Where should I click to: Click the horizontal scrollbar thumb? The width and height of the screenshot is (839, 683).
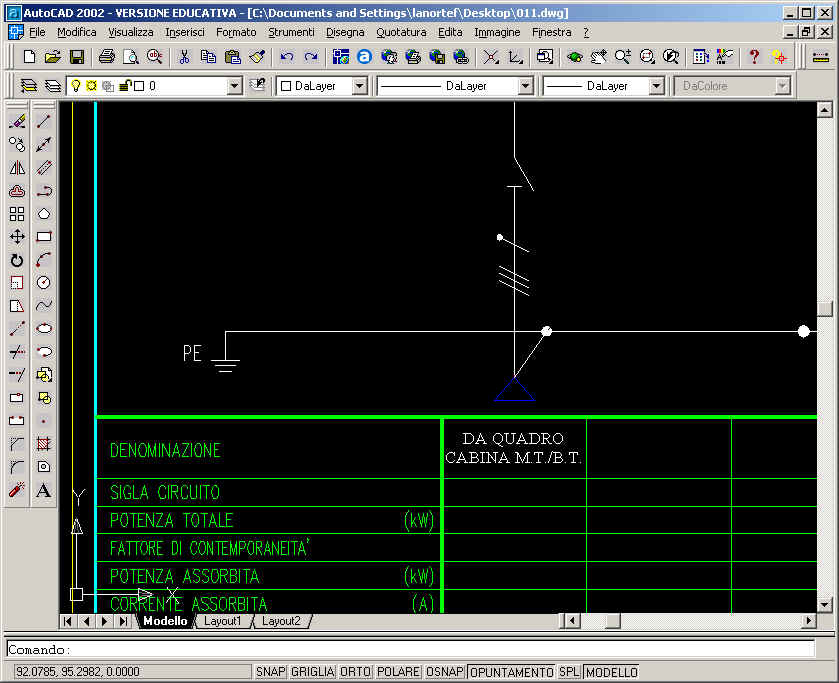(x=613, y=621)
